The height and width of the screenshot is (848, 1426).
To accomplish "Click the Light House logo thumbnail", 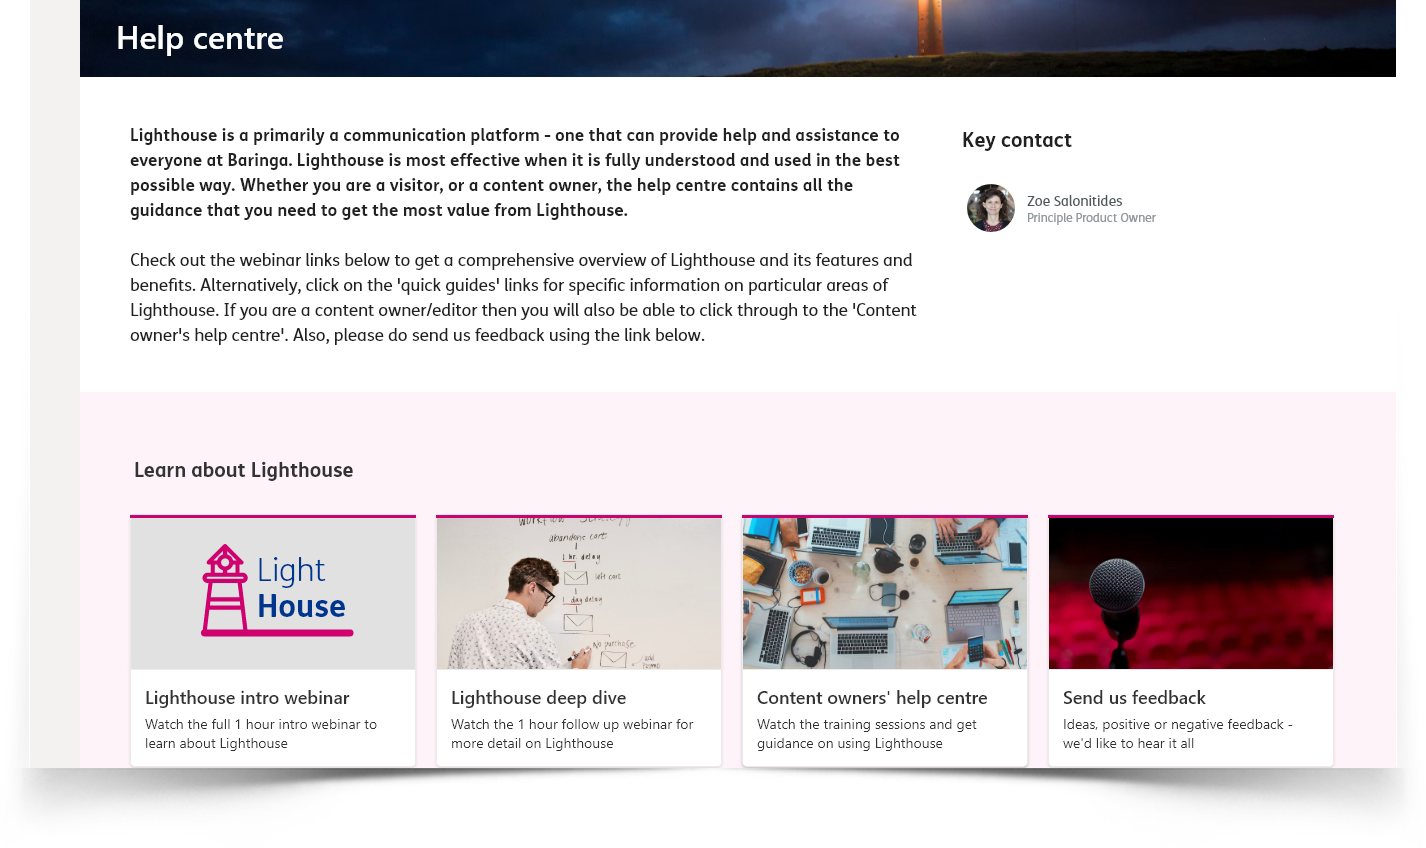I will tap(273, 593).
